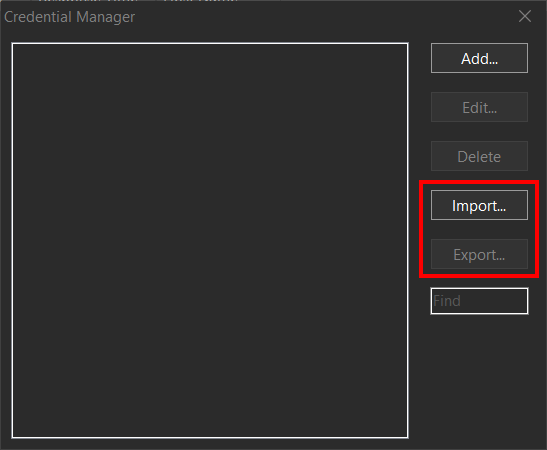This screenshot has height=450, width=547.
Task: Click inside the empty credentials list box
Action: [210, 240]
